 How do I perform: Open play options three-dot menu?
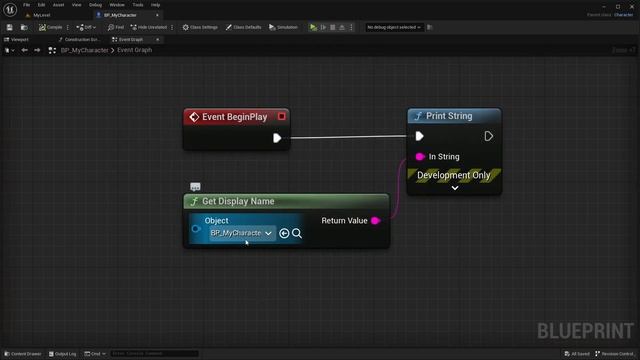click(x=351, y=27)
